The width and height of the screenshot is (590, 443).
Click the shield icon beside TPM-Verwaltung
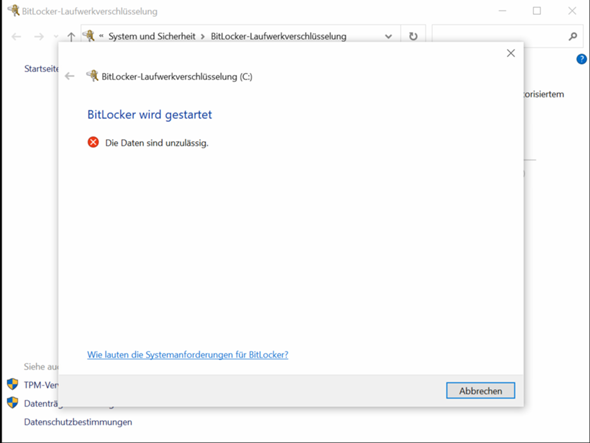12,384
